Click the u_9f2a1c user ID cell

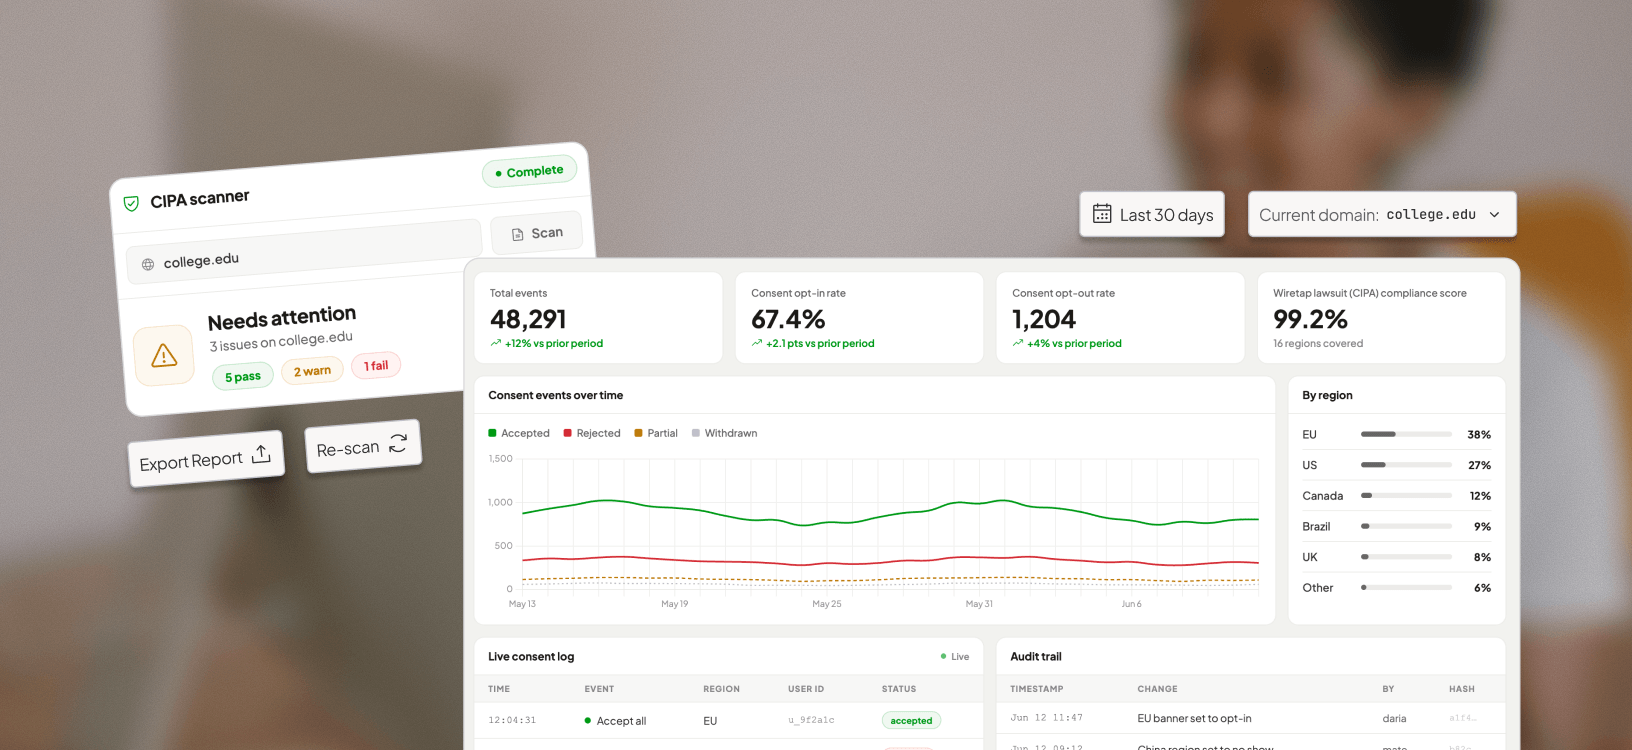811,720
